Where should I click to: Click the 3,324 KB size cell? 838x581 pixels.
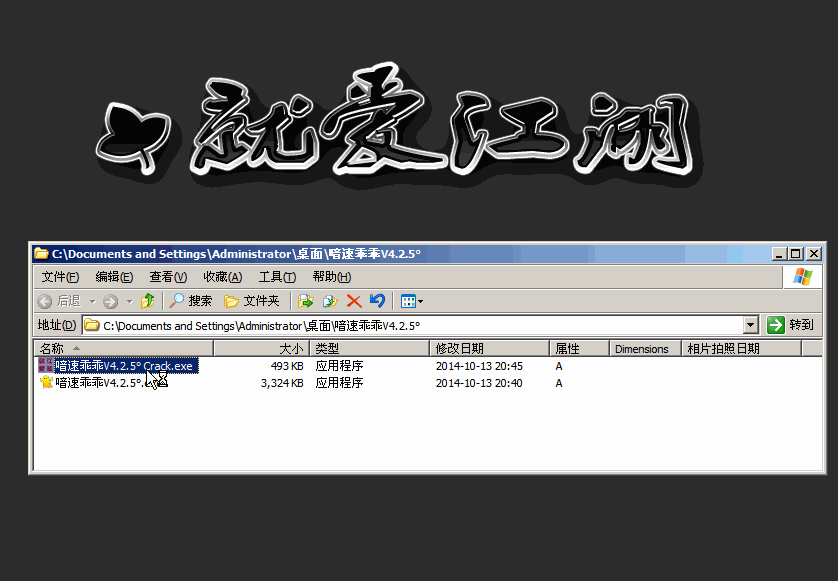coord(282,383)
